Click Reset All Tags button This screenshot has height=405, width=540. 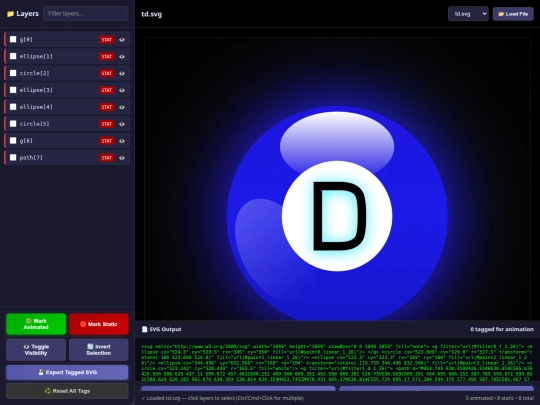coord(67,391)
